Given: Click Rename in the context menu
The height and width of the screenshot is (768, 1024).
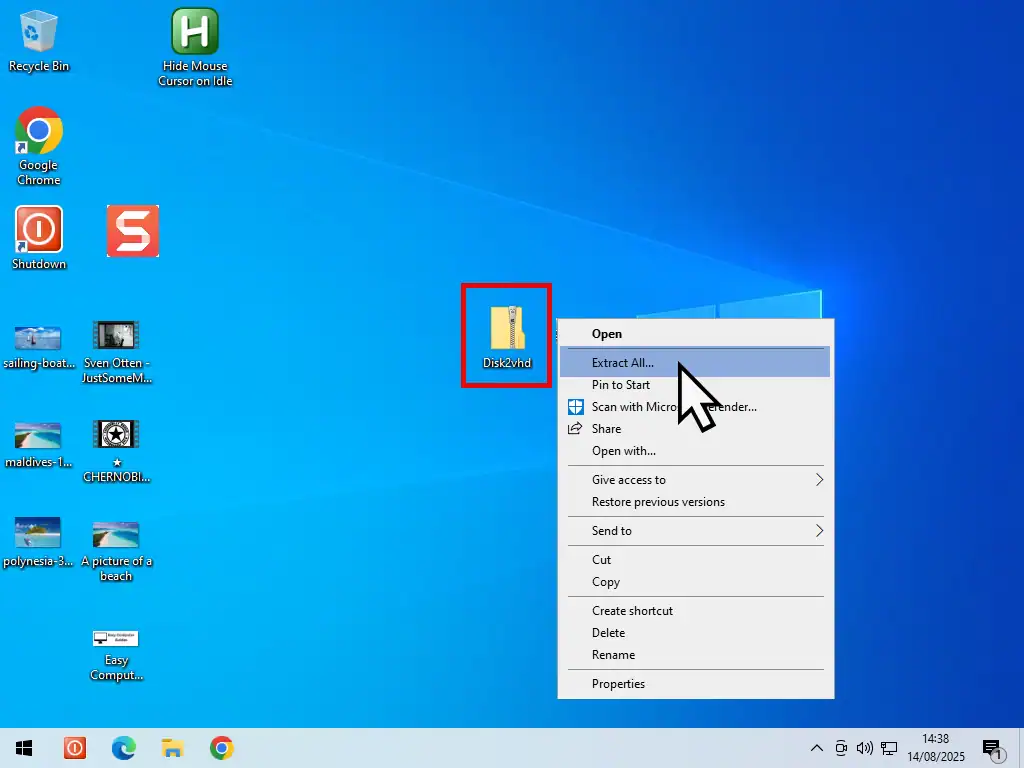Looking at the screenshot, I should point(613,655).
